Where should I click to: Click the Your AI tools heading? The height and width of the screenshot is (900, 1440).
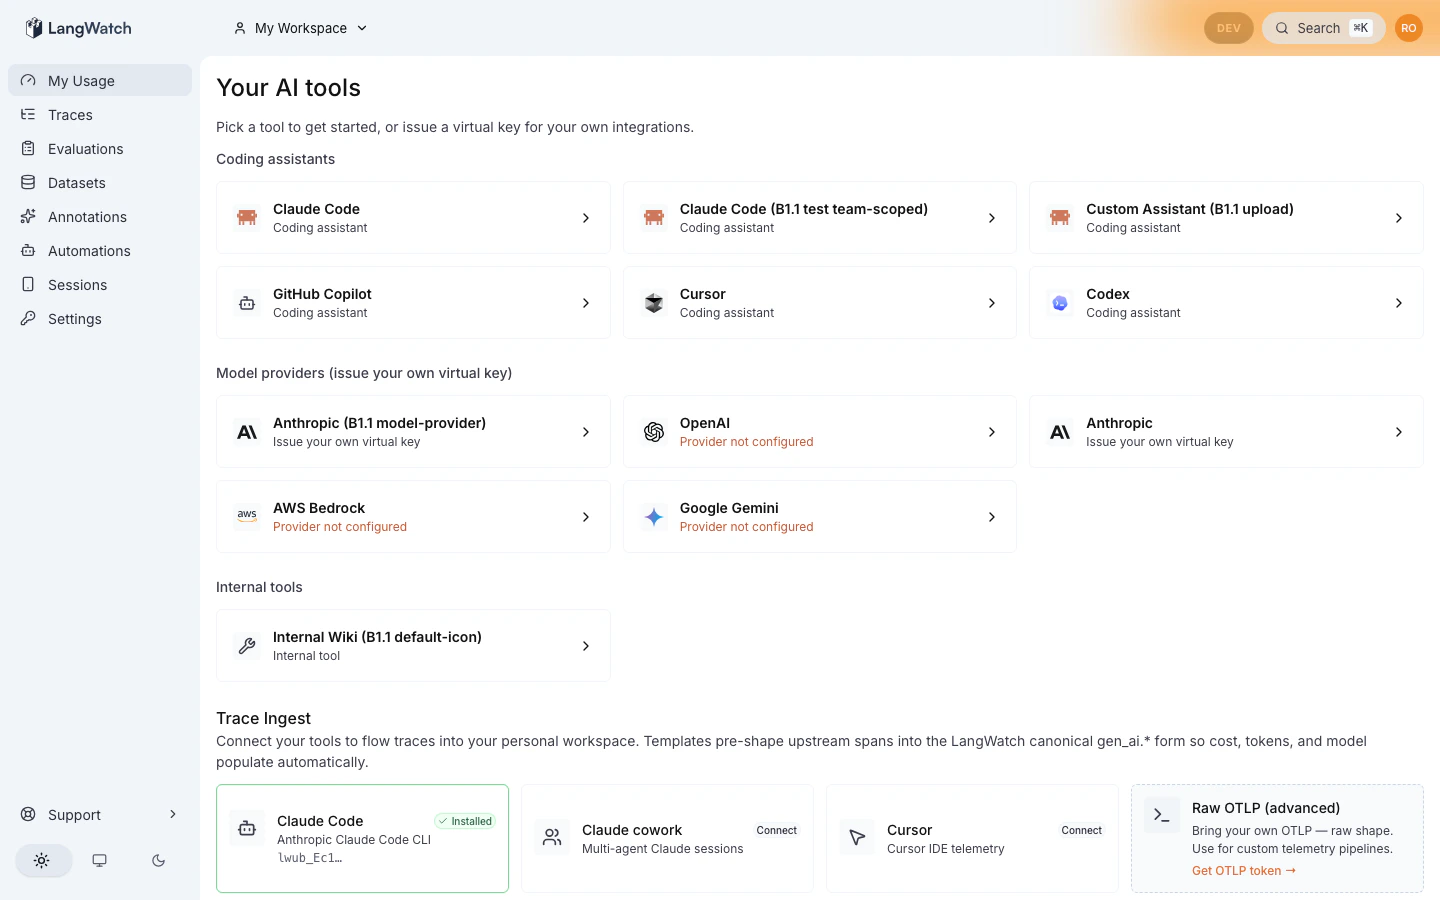click(x=289, y=88)
